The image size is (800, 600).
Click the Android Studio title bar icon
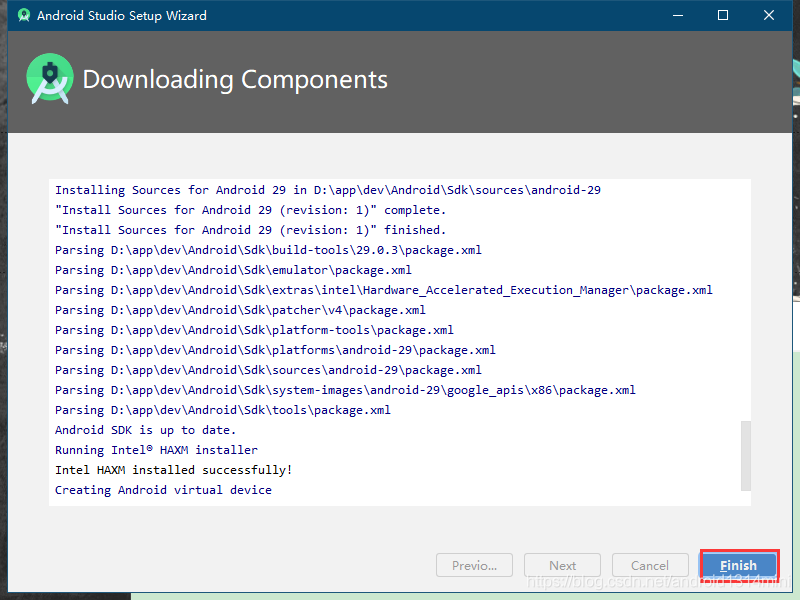tap(23, 15)
